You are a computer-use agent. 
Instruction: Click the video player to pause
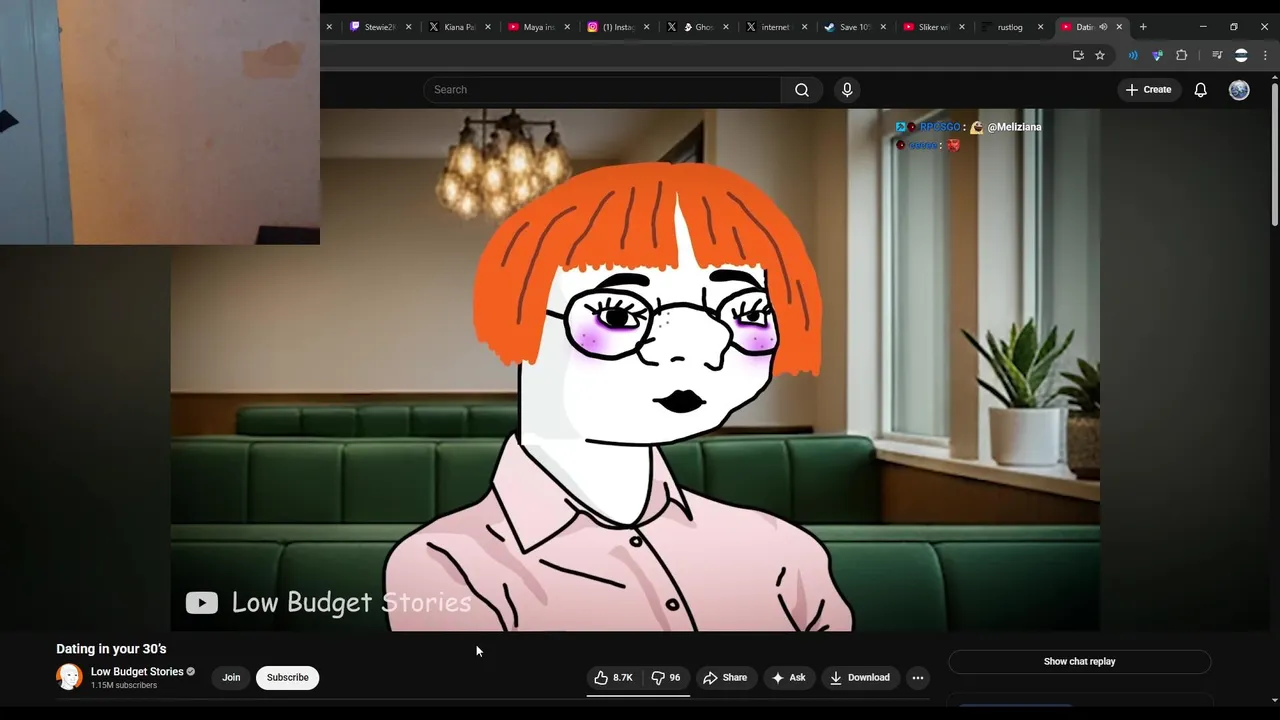point(635,370)
